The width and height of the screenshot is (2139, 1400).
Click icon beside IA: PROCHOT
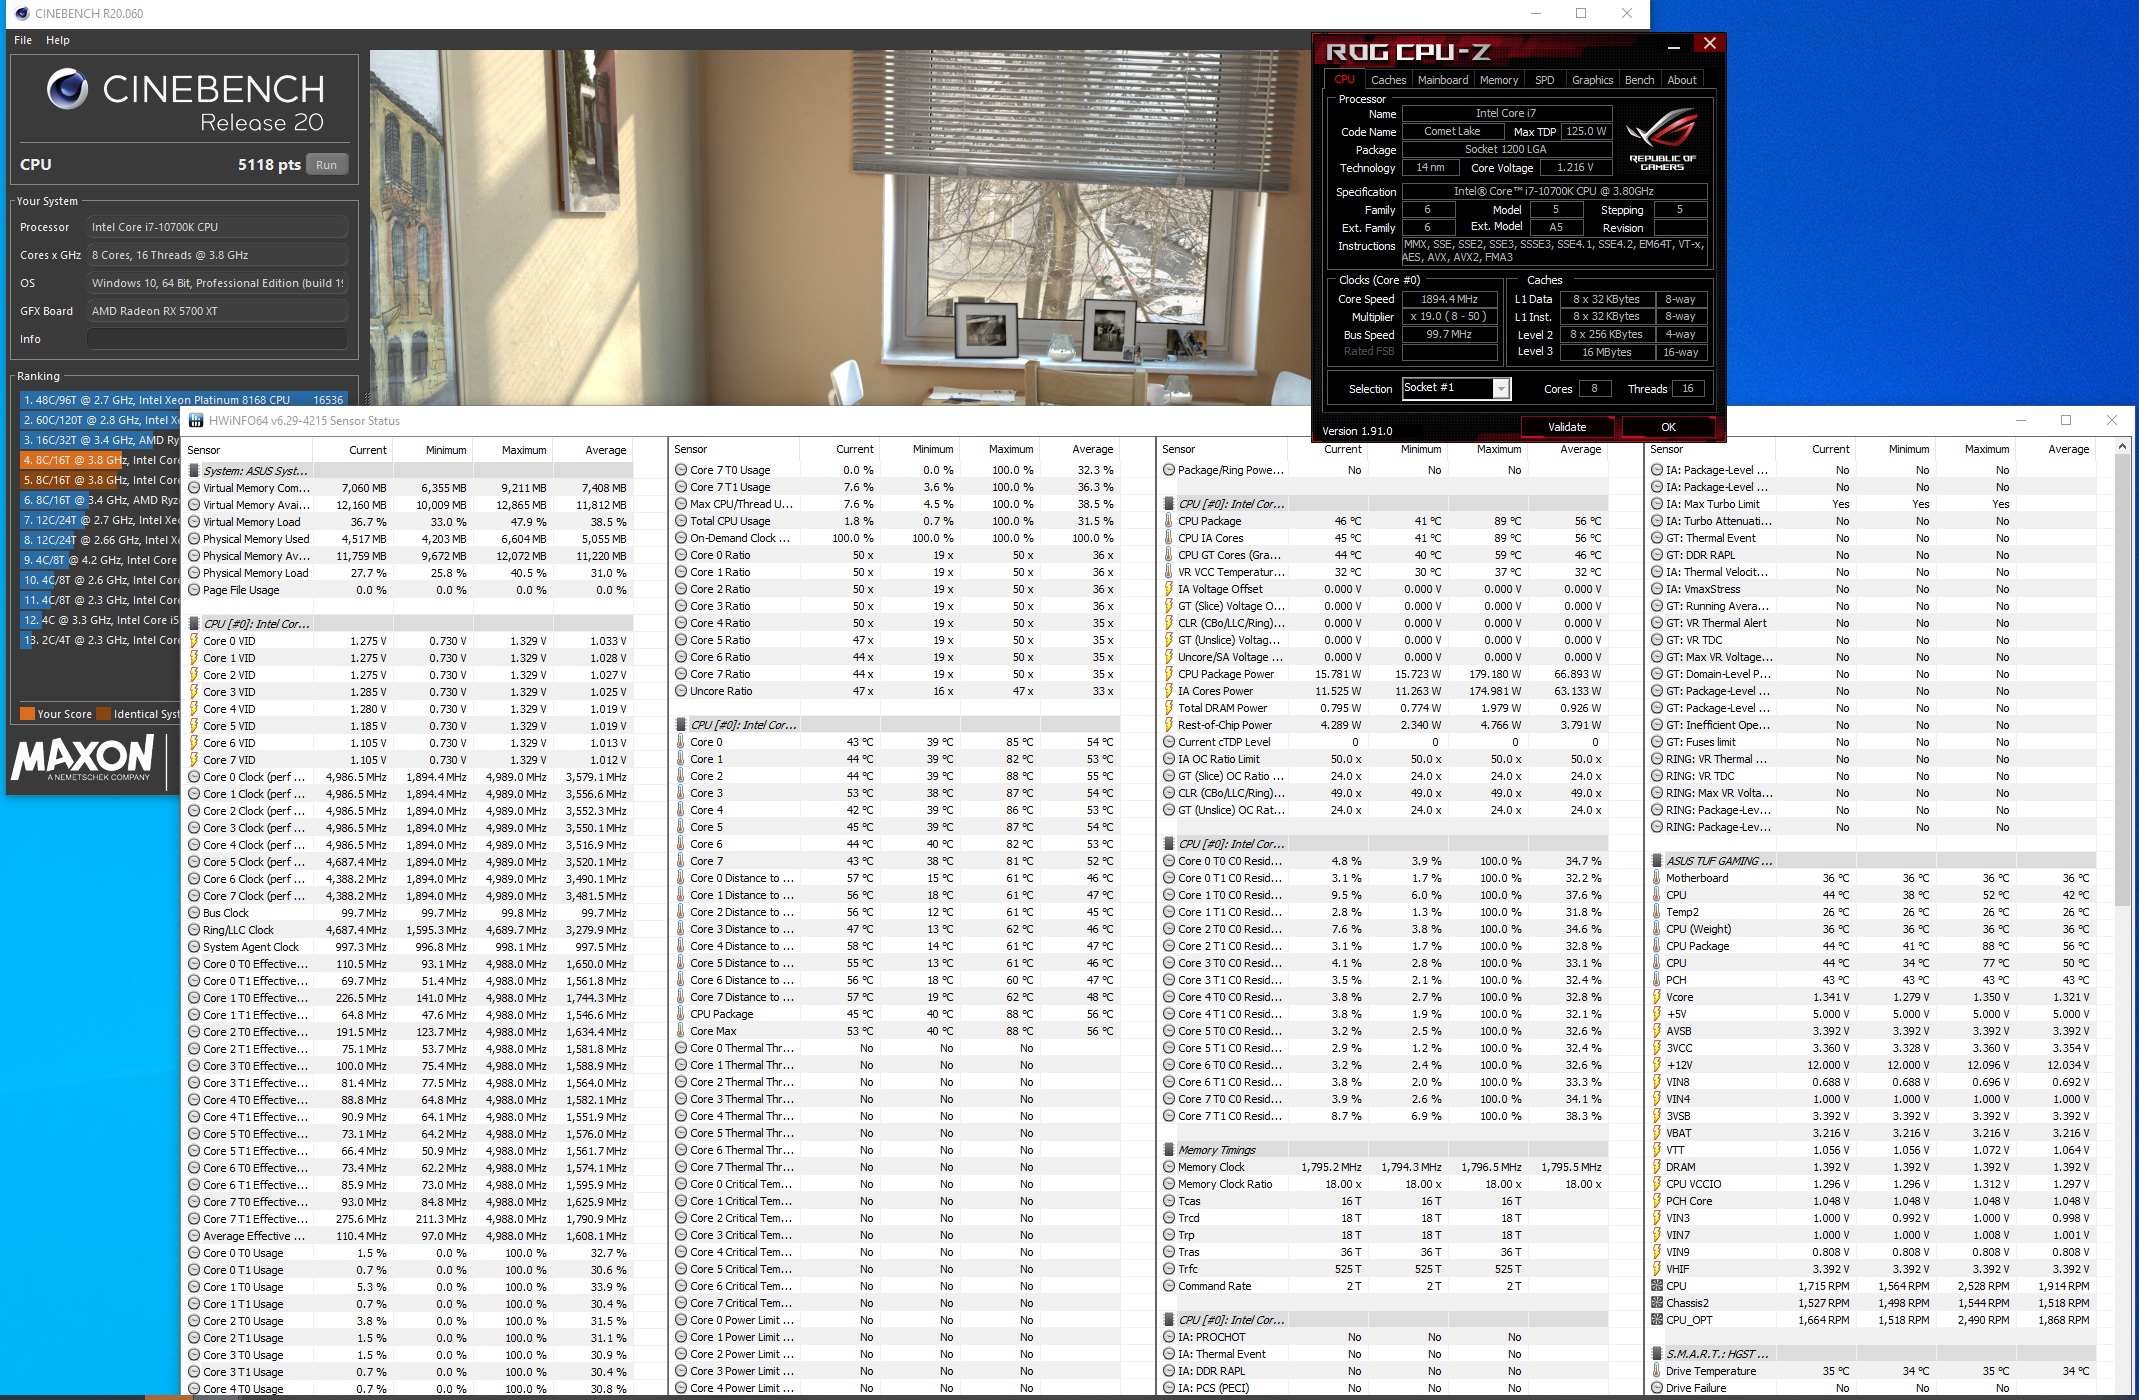[x=1169, y=1337]
